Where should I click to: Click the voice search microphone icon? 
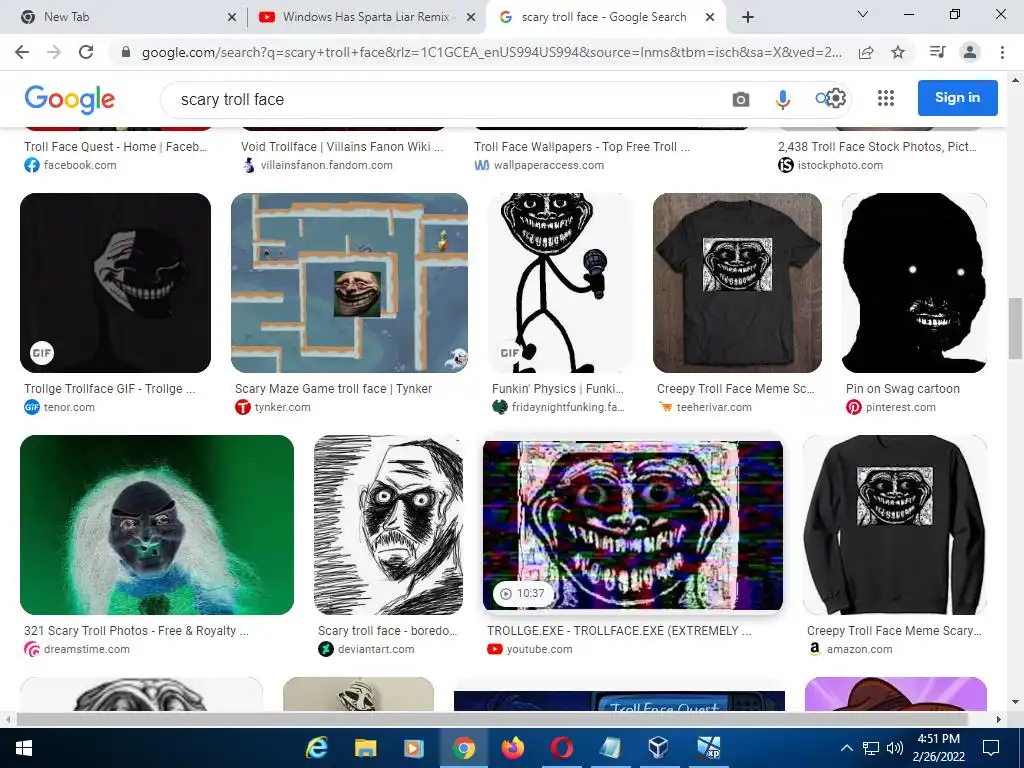pos(782,99)
